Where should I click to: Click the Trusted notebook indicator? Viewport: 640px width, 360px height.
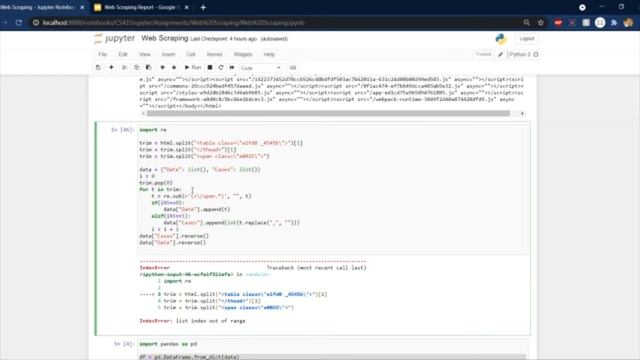(x=483, y=54)
